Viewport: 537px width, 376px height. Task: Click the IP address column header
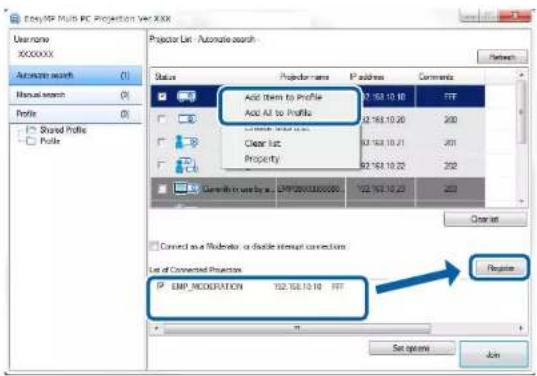click(x=367, y=77)
